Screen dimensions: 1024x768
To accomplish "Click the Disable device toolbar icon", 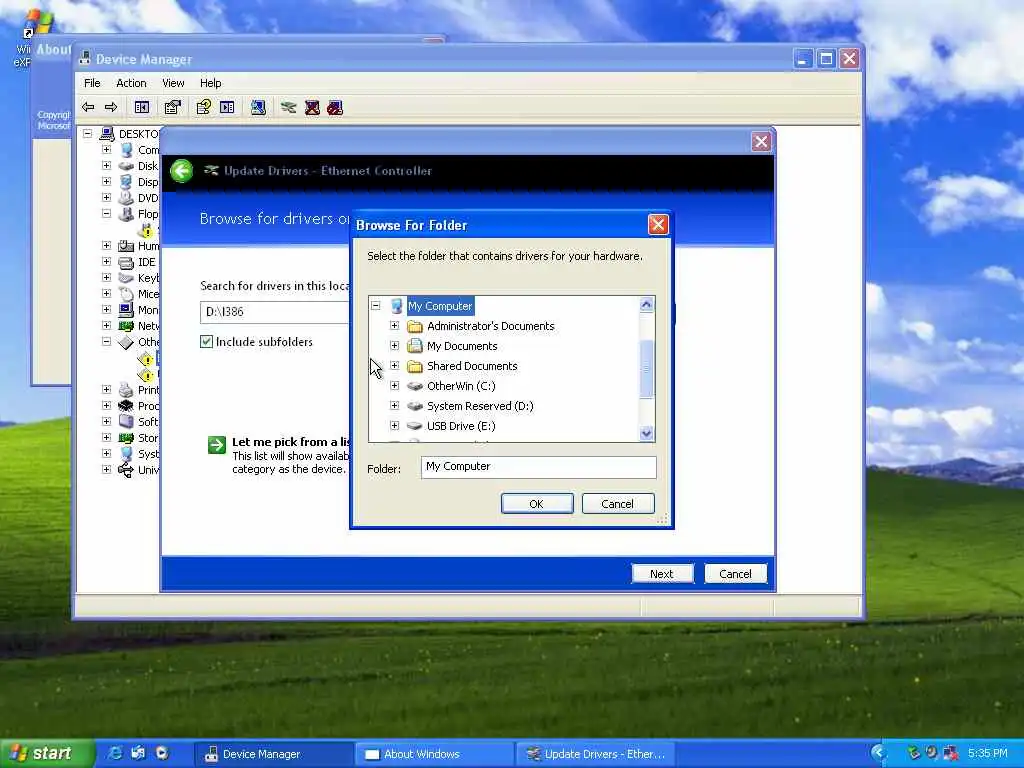I will point(335,107).
